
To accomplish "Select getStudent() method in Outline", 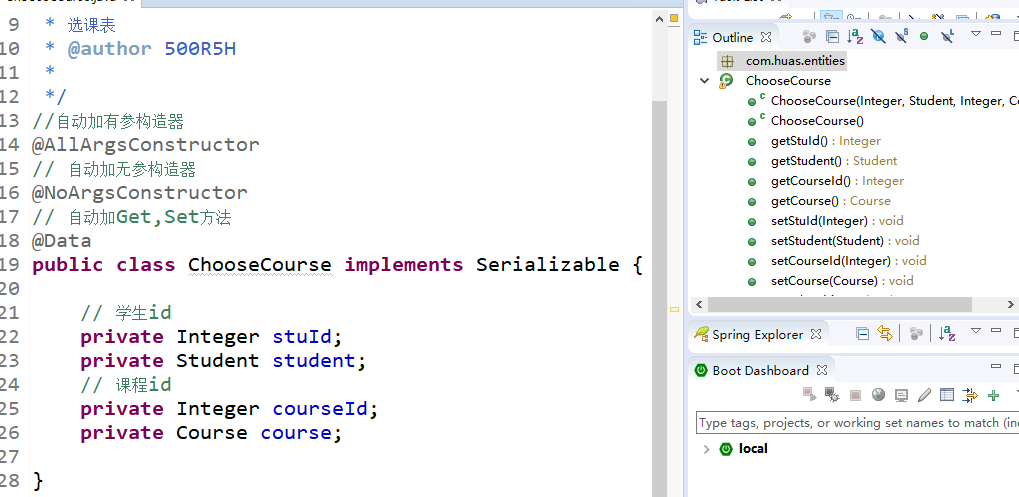I will 834,161.
